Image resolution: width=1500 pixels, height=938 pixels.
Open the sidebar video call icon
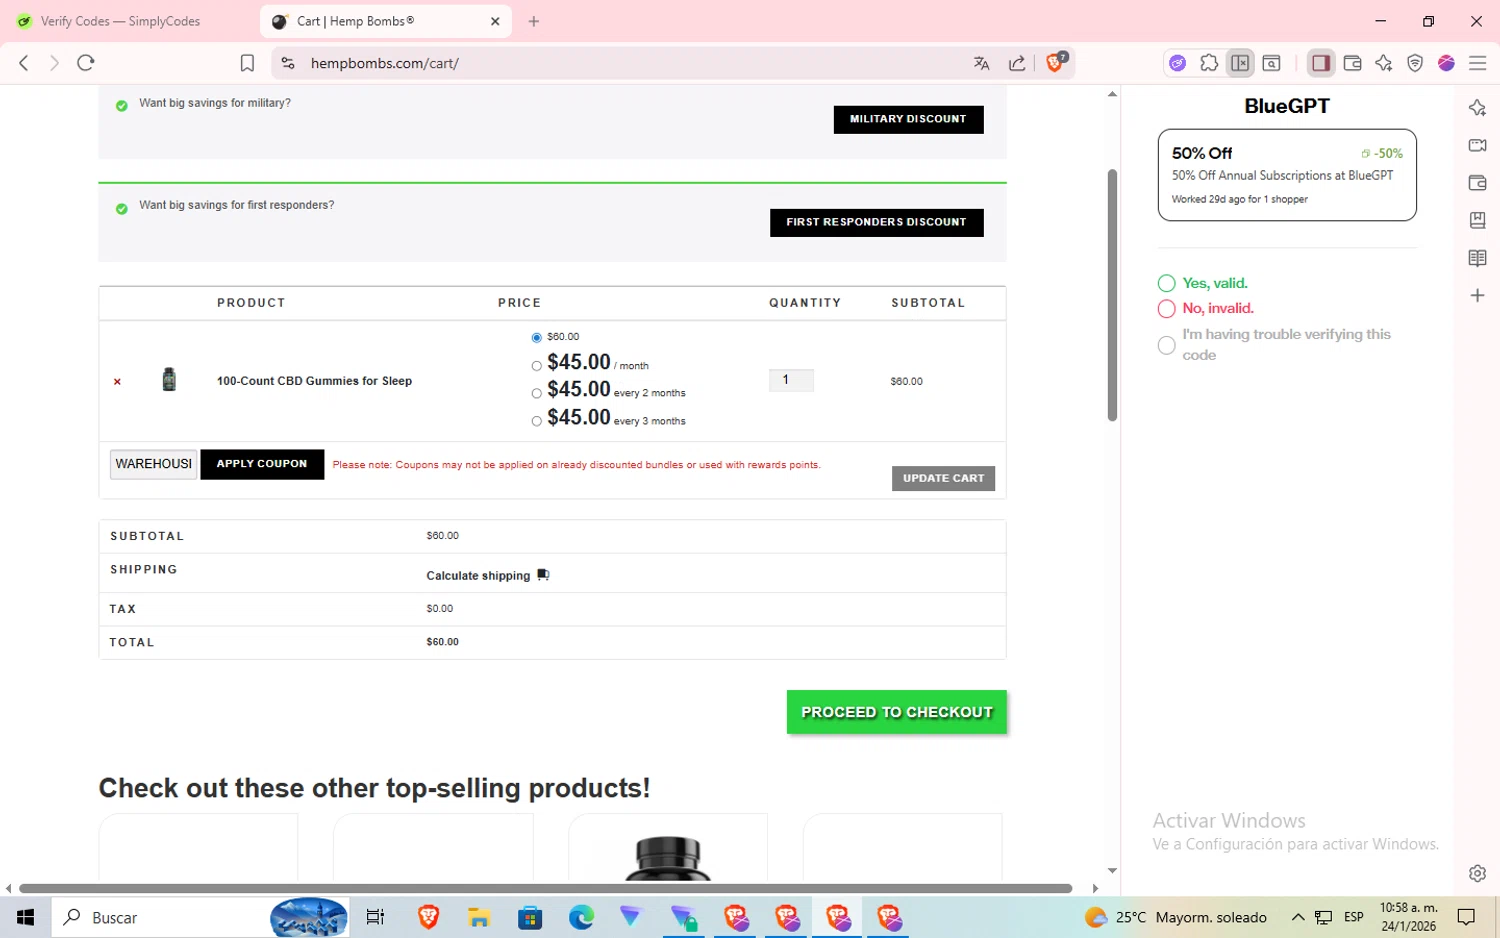point(1477,145)
